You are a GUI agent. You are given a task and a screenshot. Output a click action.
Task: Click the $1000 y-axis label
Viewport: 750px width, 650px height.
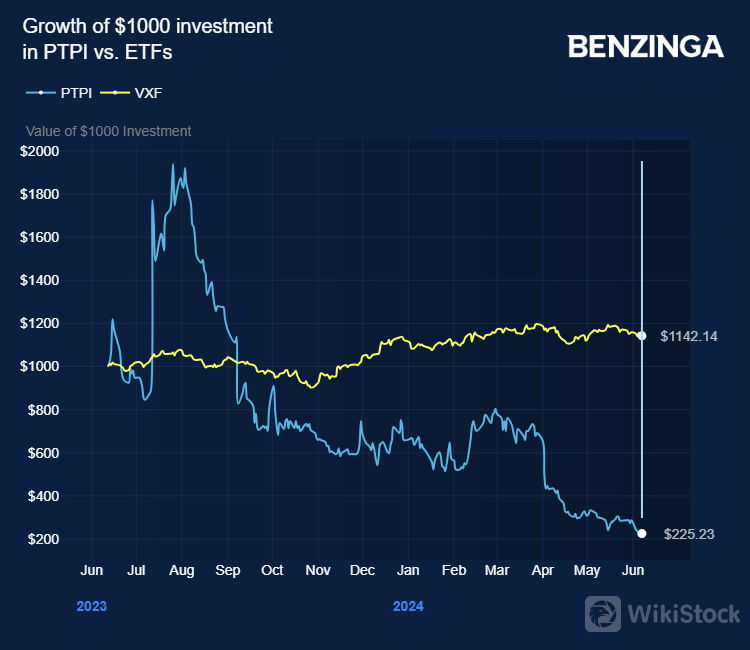click(41, 367)
